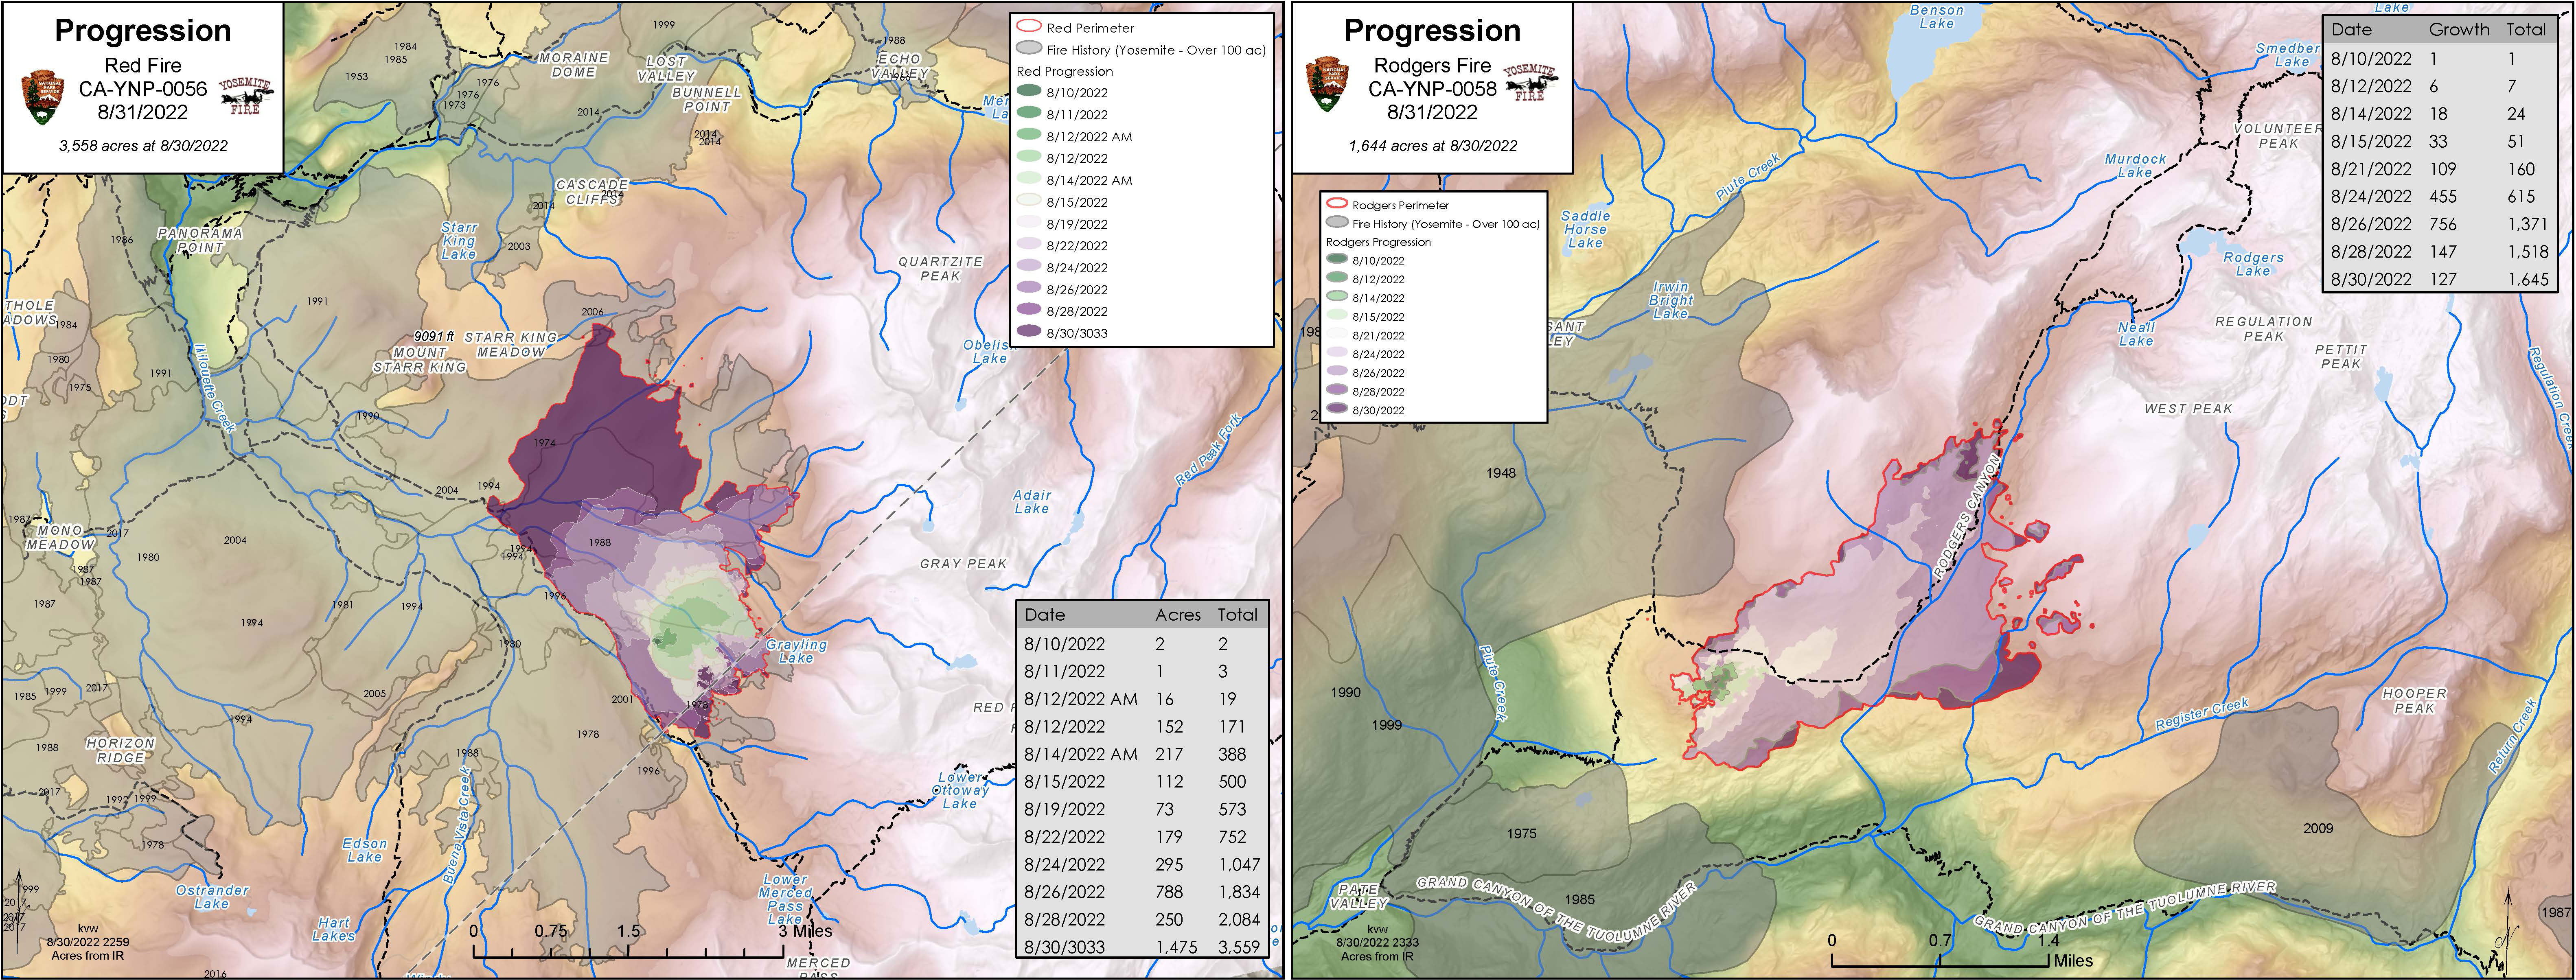Click the 'Mount Starr King' map label
Screen dimensions: 2576x980
420,360
